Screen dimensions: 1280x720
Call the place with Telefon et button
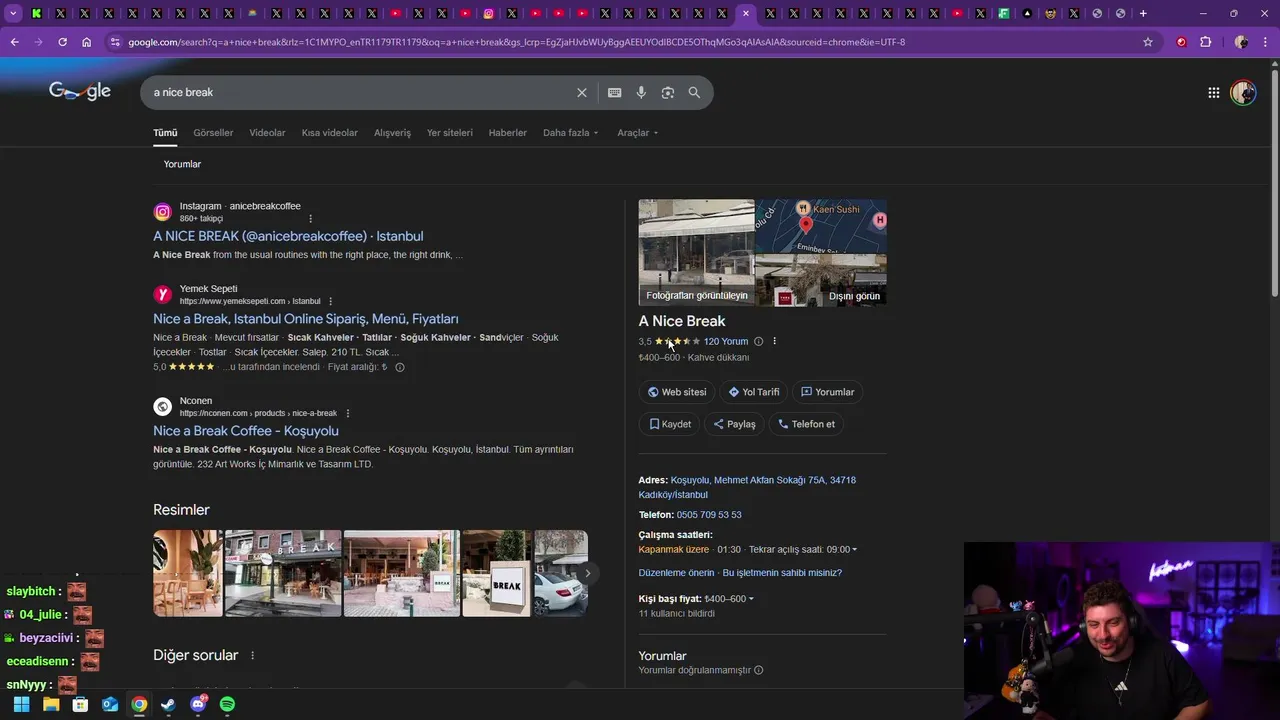(806, 424)
